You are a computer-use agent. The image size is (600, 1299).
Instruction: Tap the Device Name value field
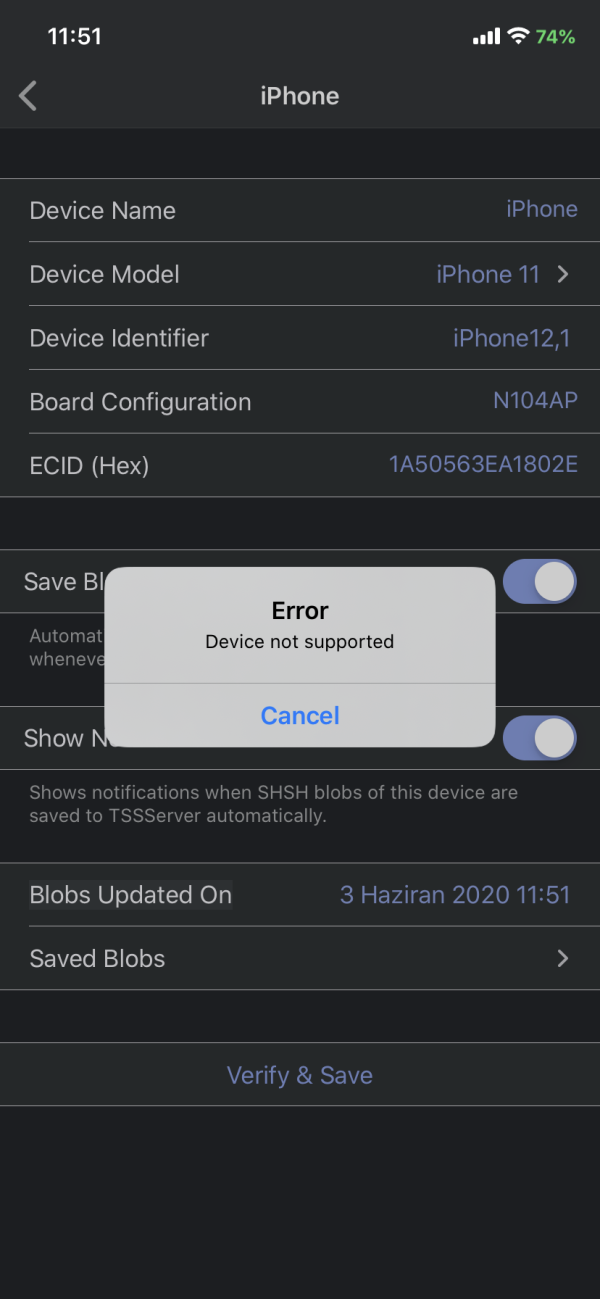click(x=541, y=209)
